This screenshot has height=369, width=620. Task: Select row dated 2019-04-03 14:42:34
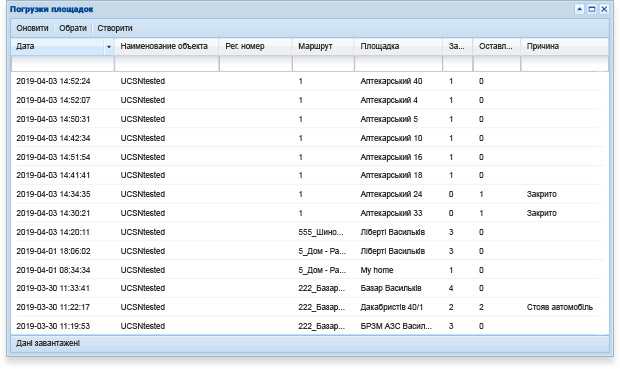pos(310,138)
